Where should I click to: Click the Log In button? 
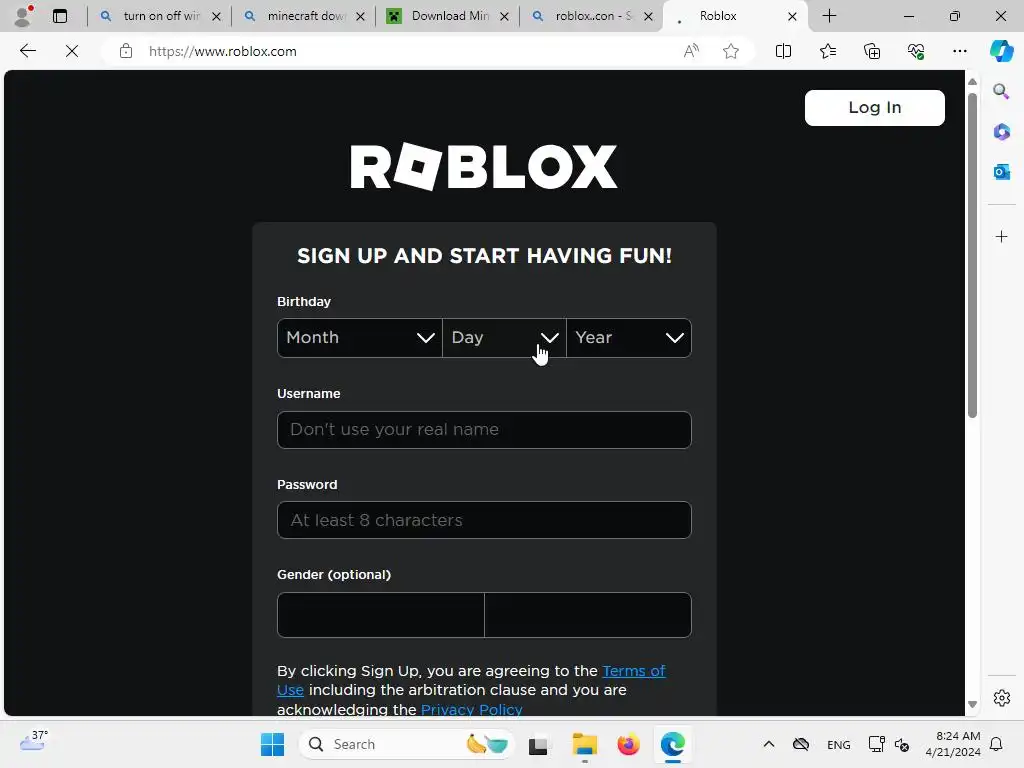point(874,108)
